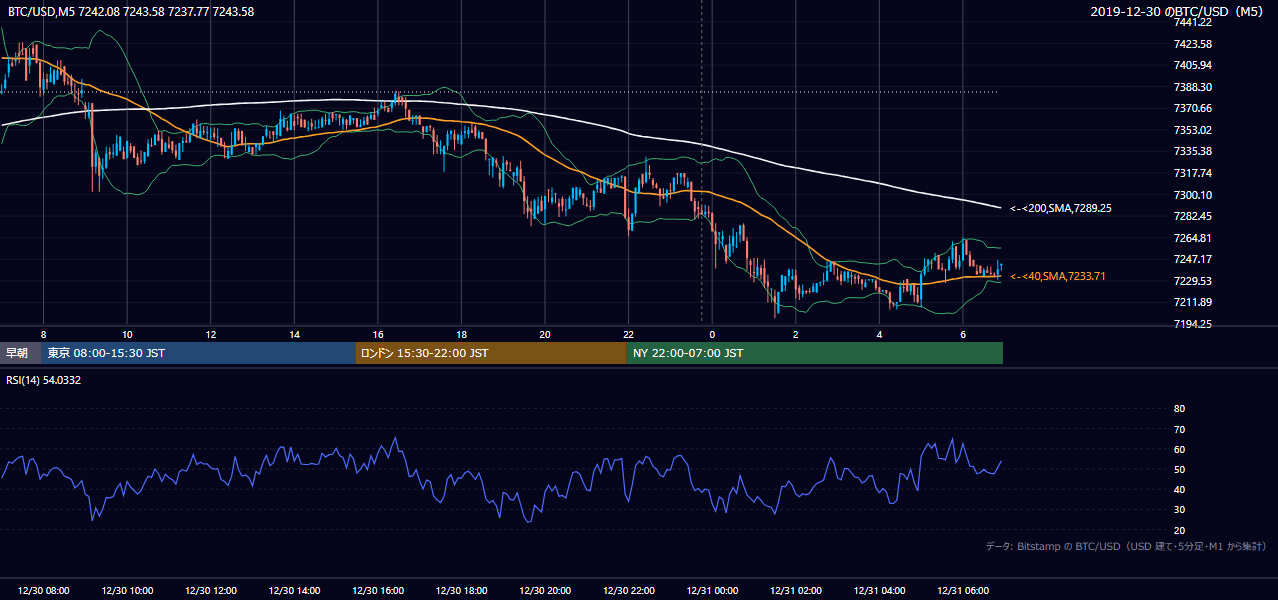Click bottom time label 12/30 16:00

pyautogui.click(x=378, y=591)
